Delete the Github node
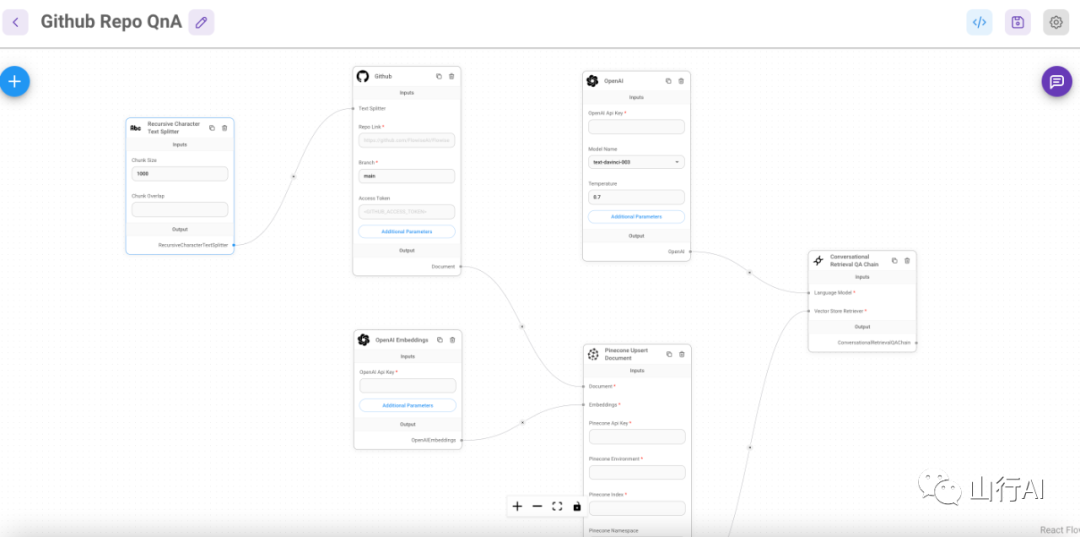This screenshot has width=1080, height=537. point(452,76)
